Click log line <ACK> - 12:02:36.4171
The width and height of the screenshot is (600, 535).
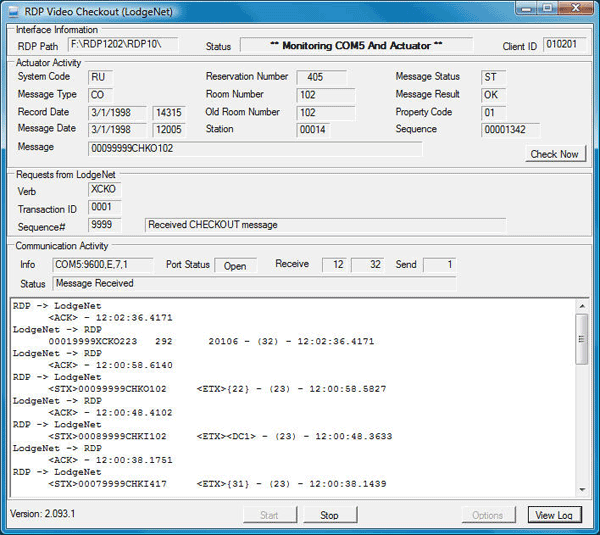pos(110,318)
